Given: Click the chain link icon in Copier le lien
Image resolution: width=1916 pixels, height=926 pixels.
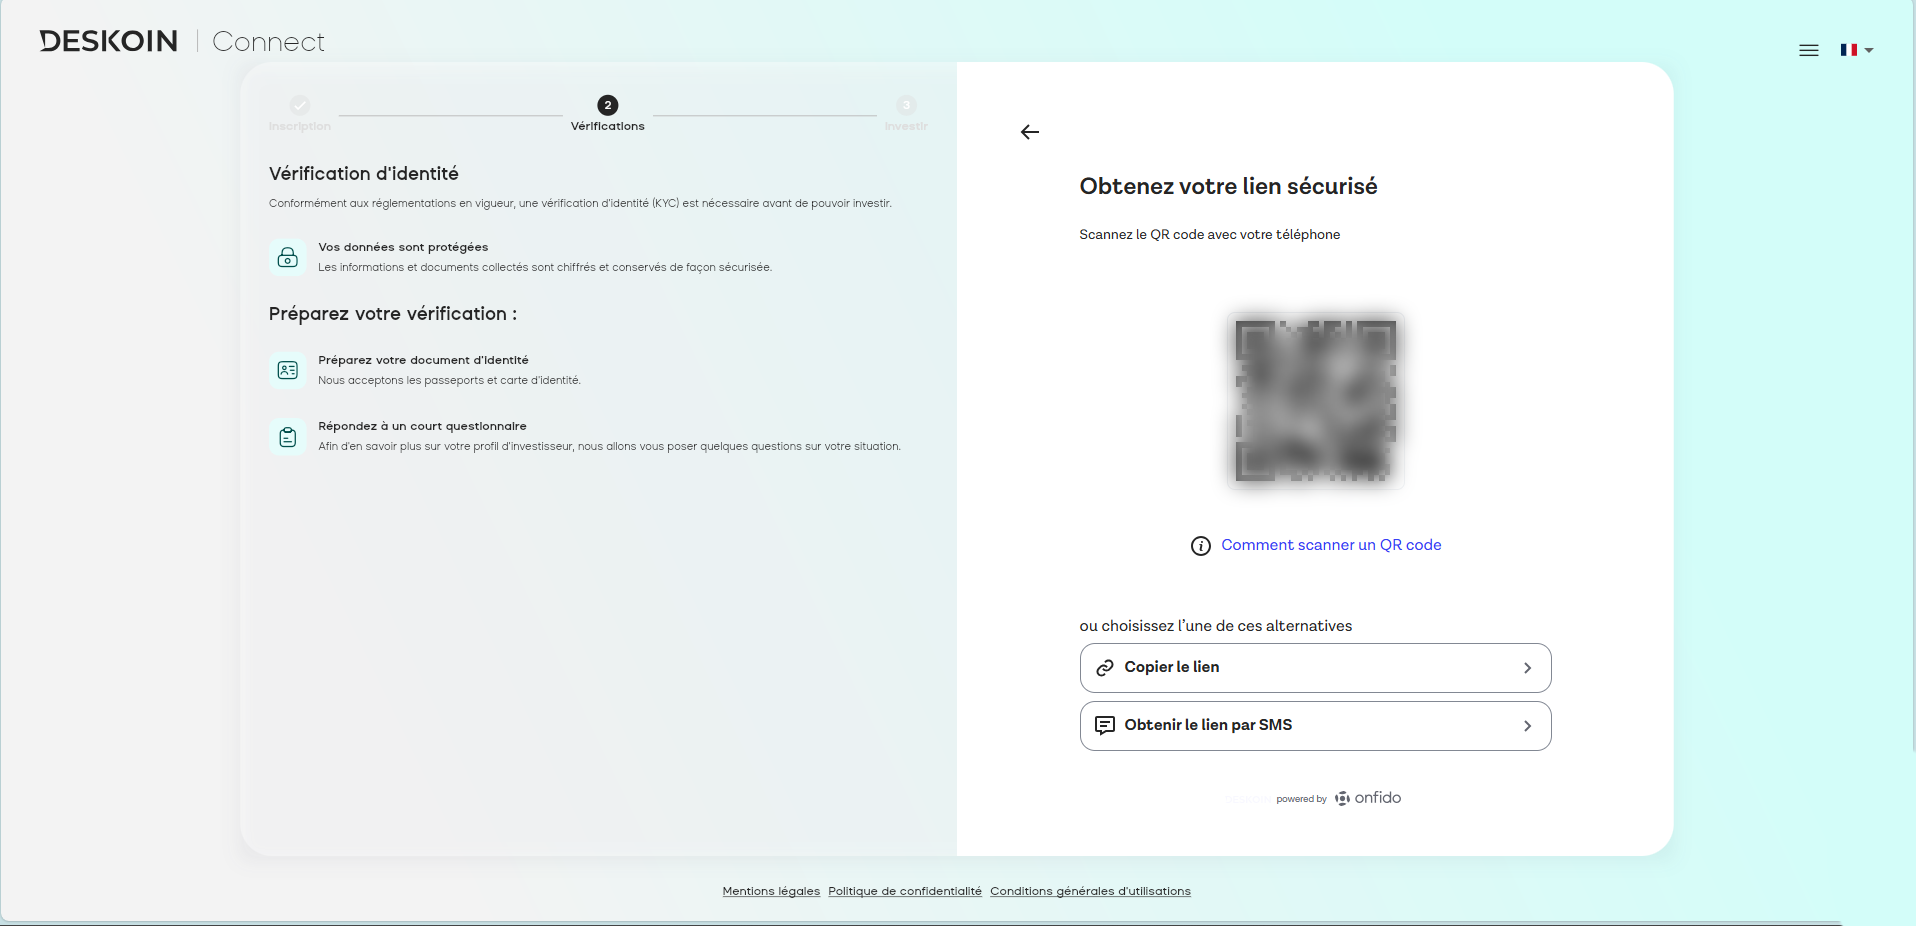Looking at the screenshot, I should pos(1105,668).
